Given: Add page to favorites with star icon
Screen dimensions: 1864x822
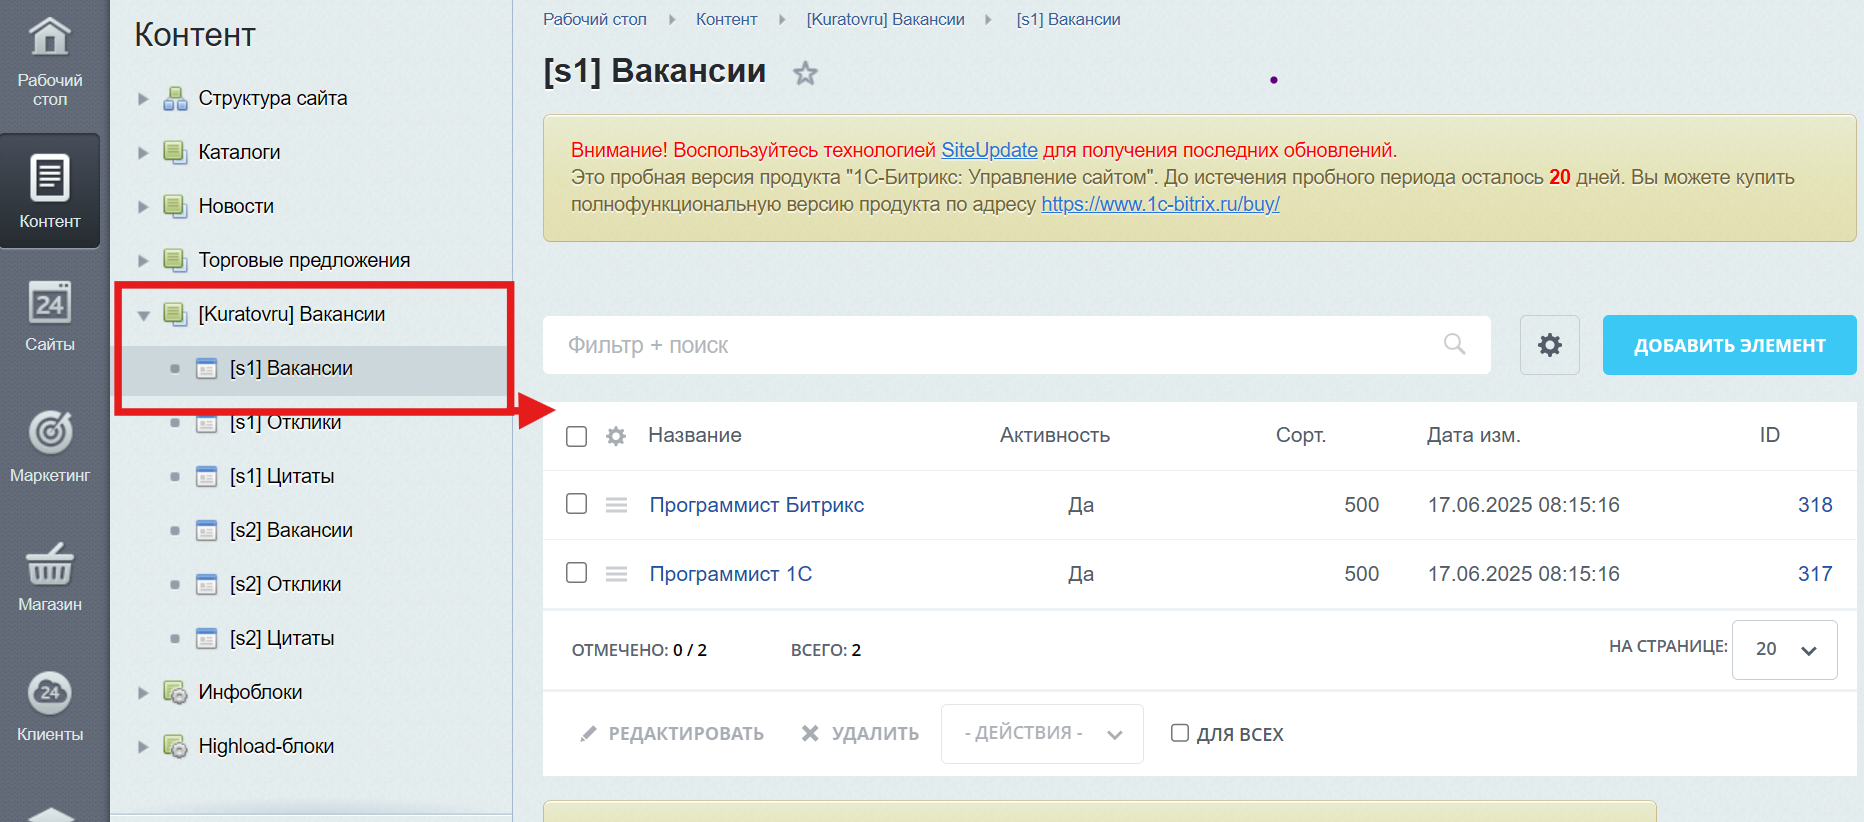Looking at the screenshot, I should pyautogui.click(x=805, y=74).
